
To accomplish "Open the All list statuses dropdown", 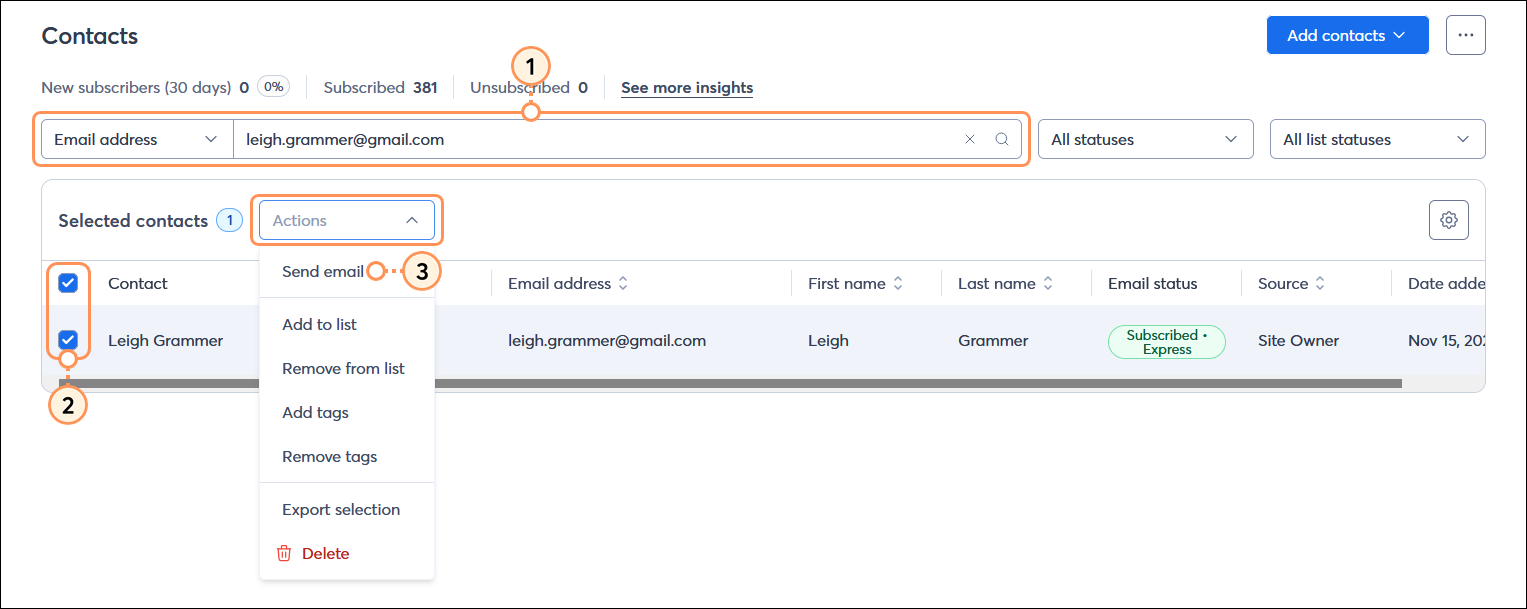I will [1377, 139].
